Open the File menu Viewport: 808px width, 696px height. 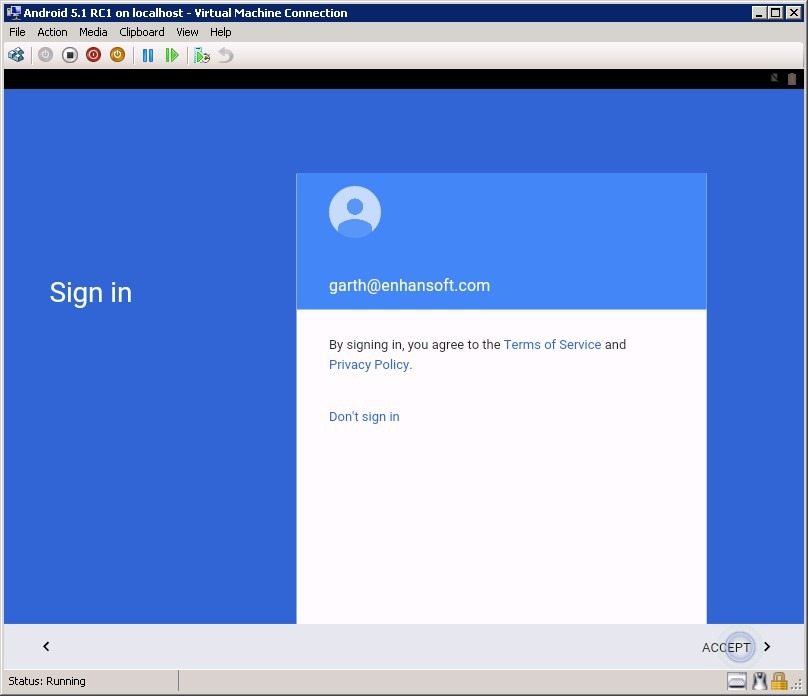coord(17,32)
